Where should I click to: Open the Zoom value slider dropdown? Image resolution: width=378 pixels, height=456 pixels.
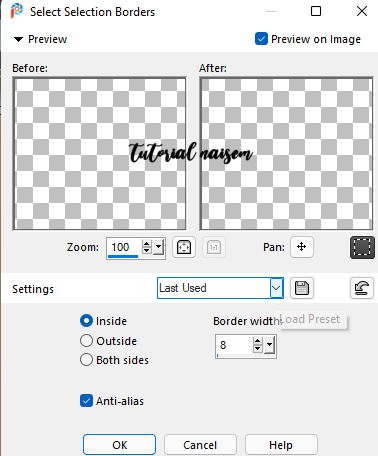pyautogui.click(x=159, y=247)
